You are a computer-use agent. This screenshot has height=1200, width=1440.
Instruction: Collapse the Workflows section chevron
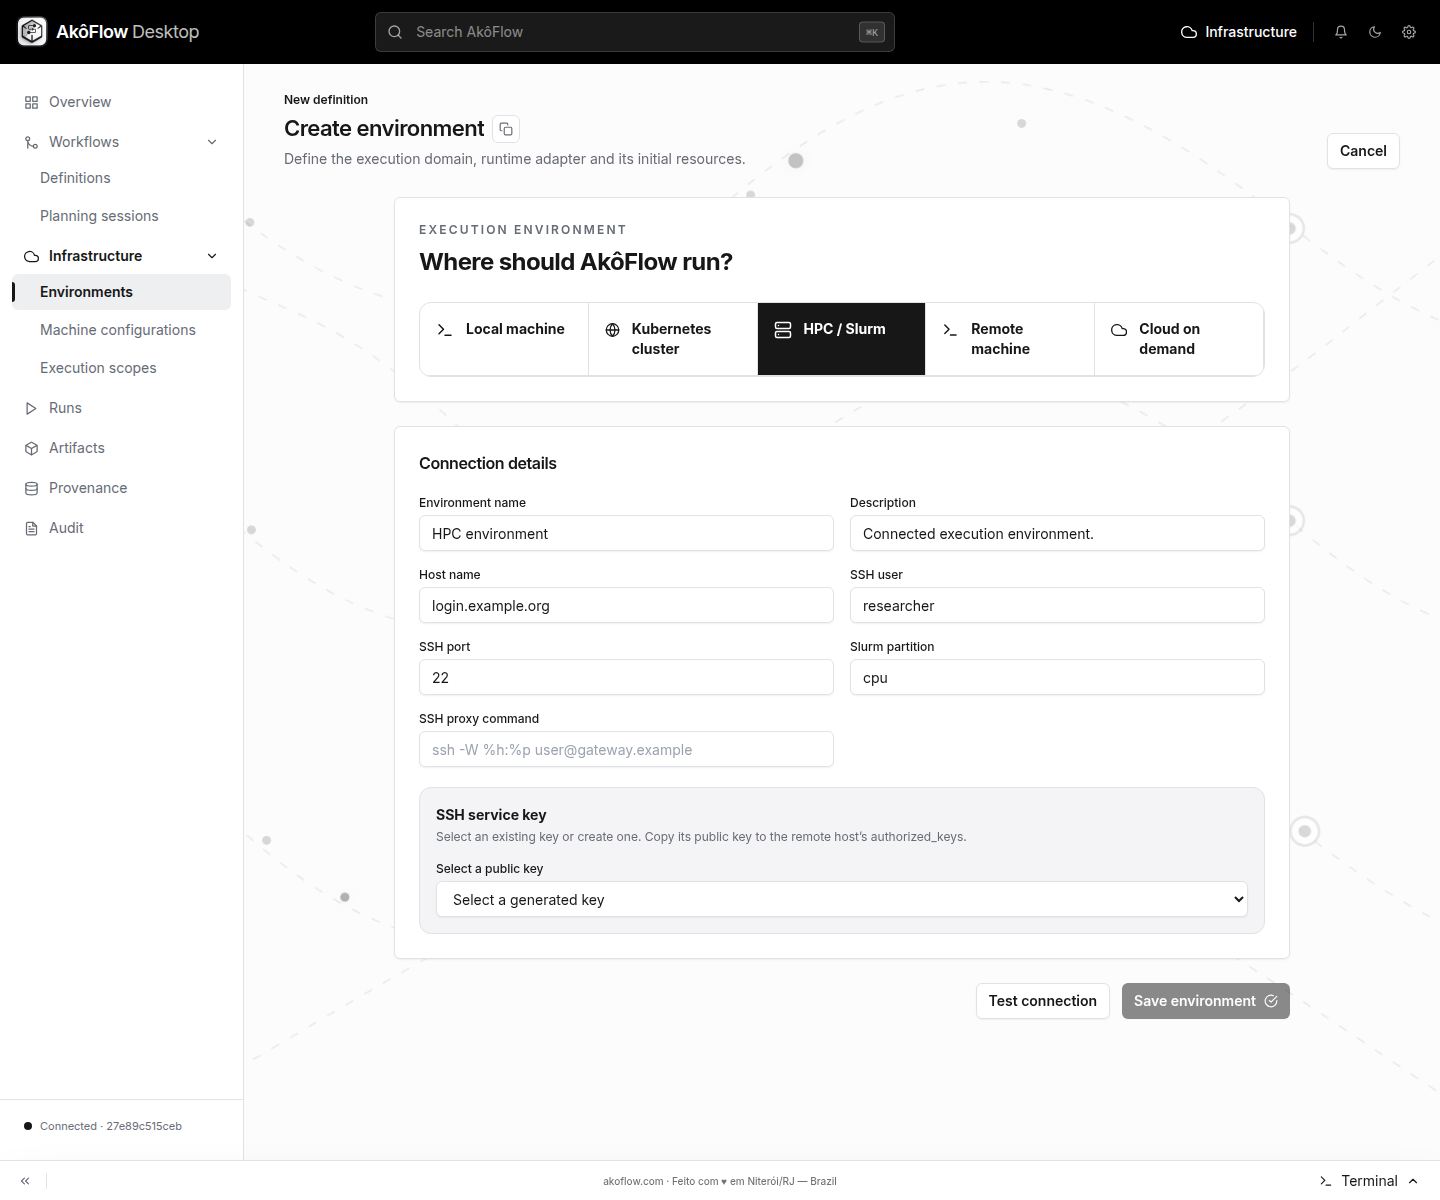point(212,142)
